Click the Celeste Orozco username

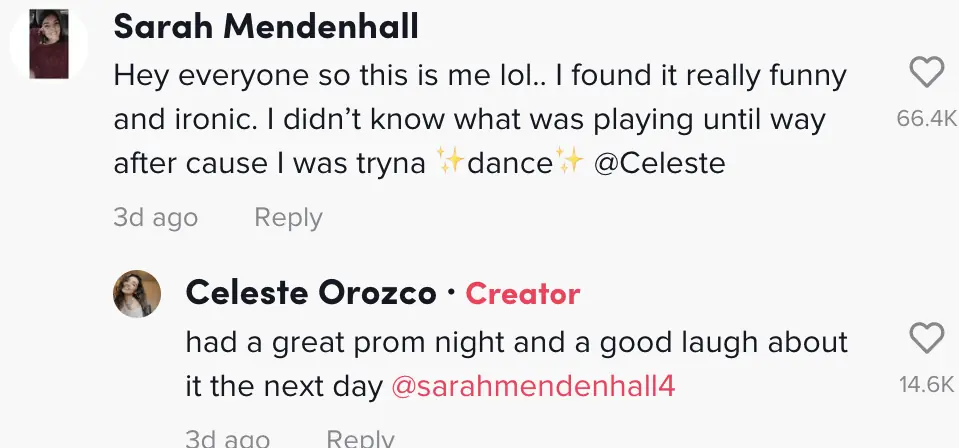tap(311, 293)
